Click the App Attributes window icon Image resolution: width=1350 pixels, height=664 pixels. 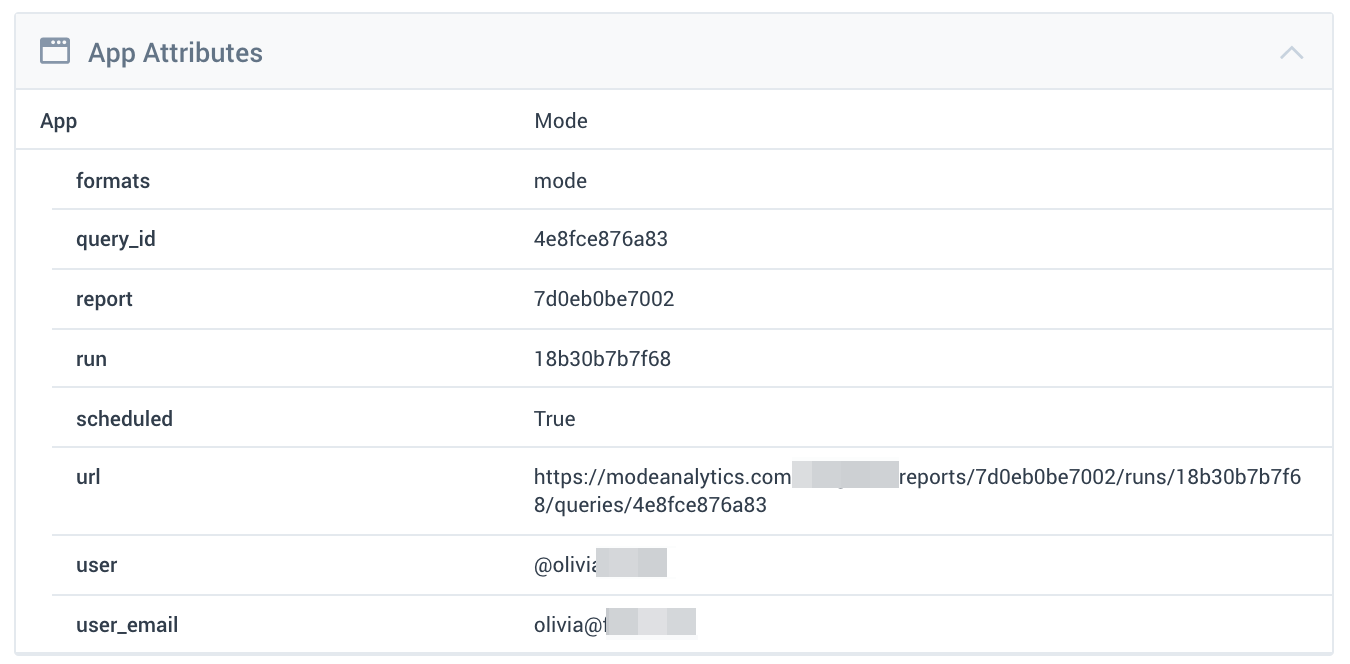[x=55, y=51]
